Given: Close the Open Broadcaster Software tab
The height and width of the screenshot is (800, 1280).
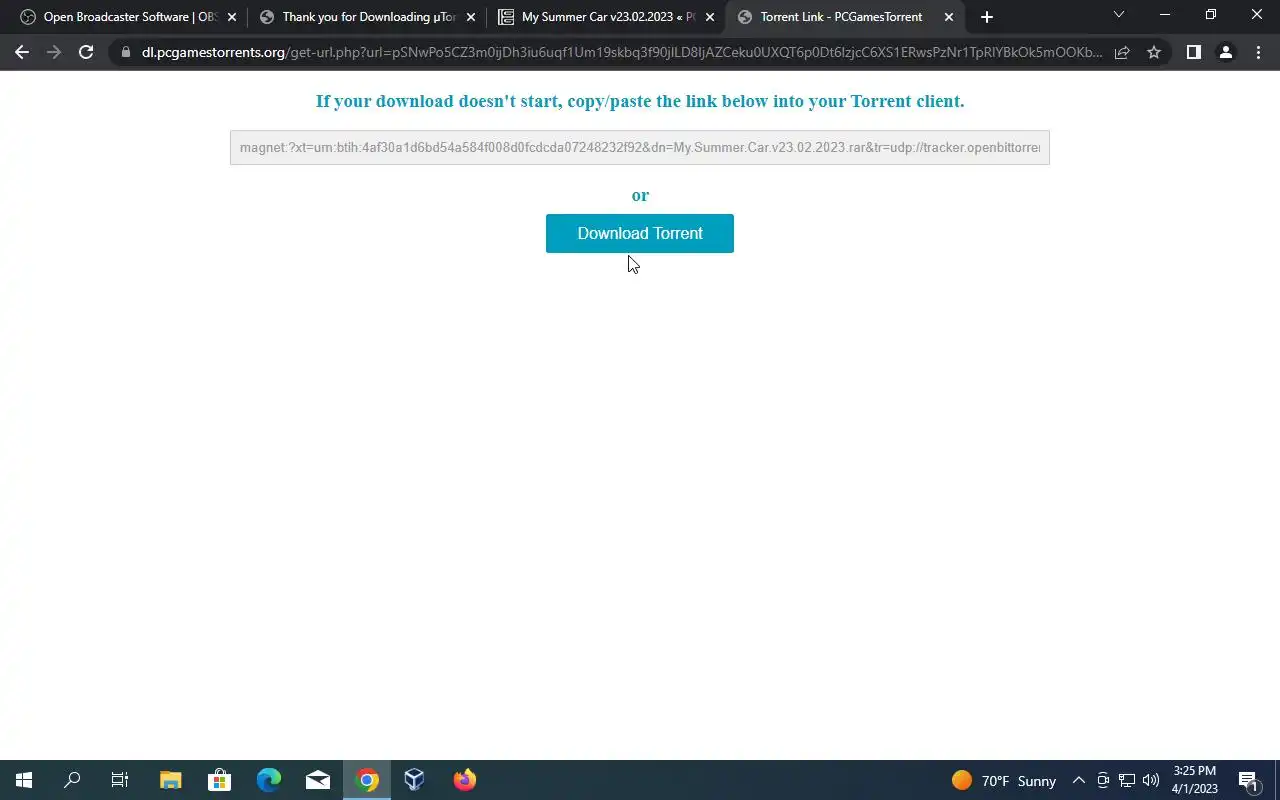Looking at the screenshot, I should [x=232, y=17].
